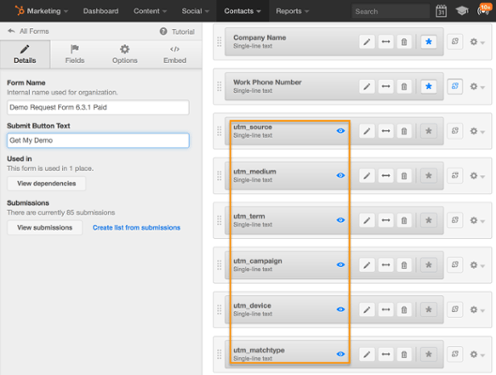Grab the drag handle of utm_source row
This screenshot has width=496, height=375.
pos(219,131)
